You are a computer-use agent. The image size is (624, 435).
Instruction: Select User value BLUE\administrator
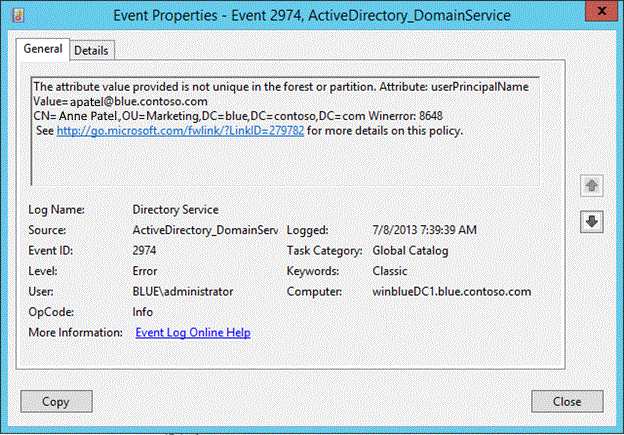point(183,291)
